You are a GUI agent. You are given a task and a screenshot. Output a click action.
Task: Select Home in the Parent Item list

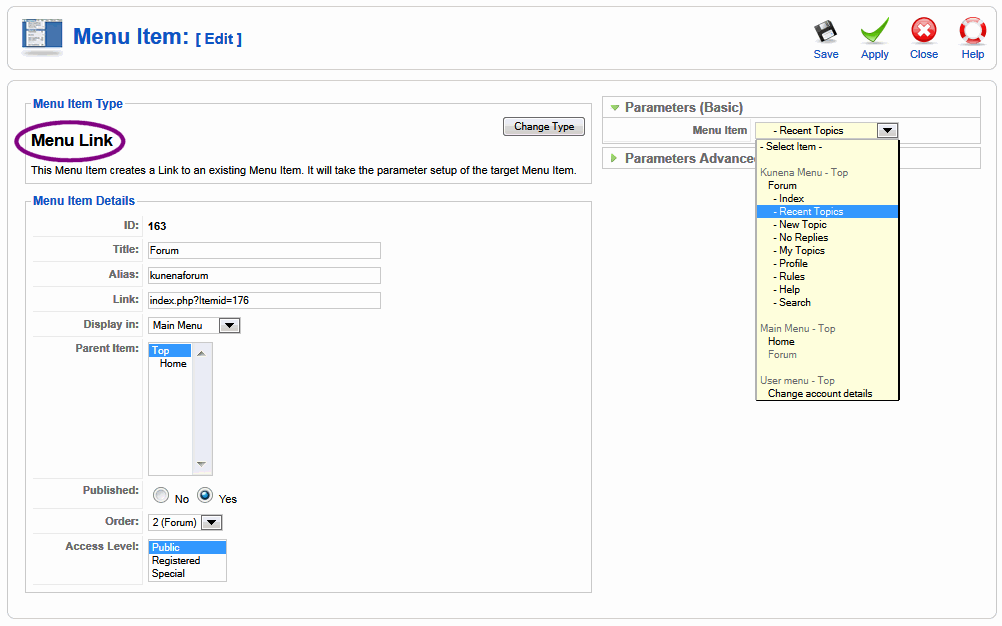pyautogui.click(x=173, y=364)
